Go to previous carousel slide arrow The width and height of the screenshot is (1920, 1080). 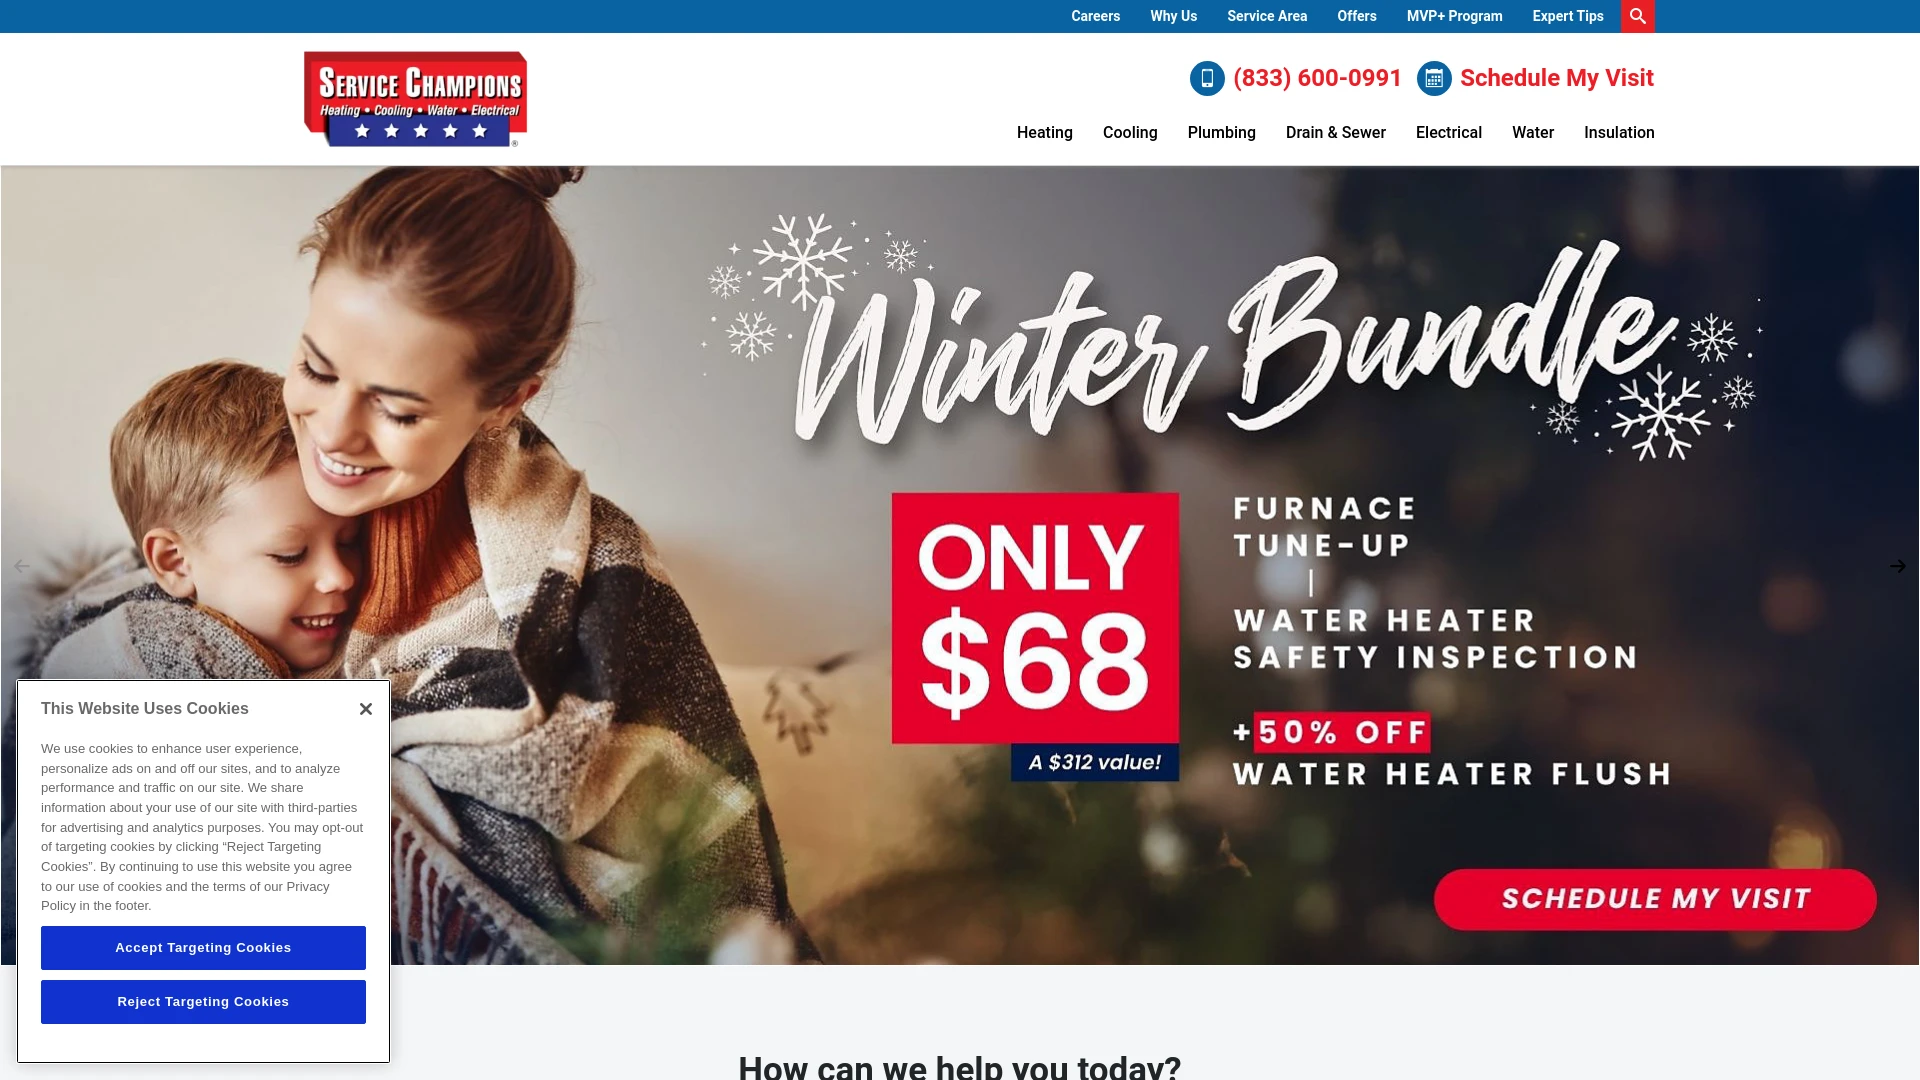click(21, 566)
